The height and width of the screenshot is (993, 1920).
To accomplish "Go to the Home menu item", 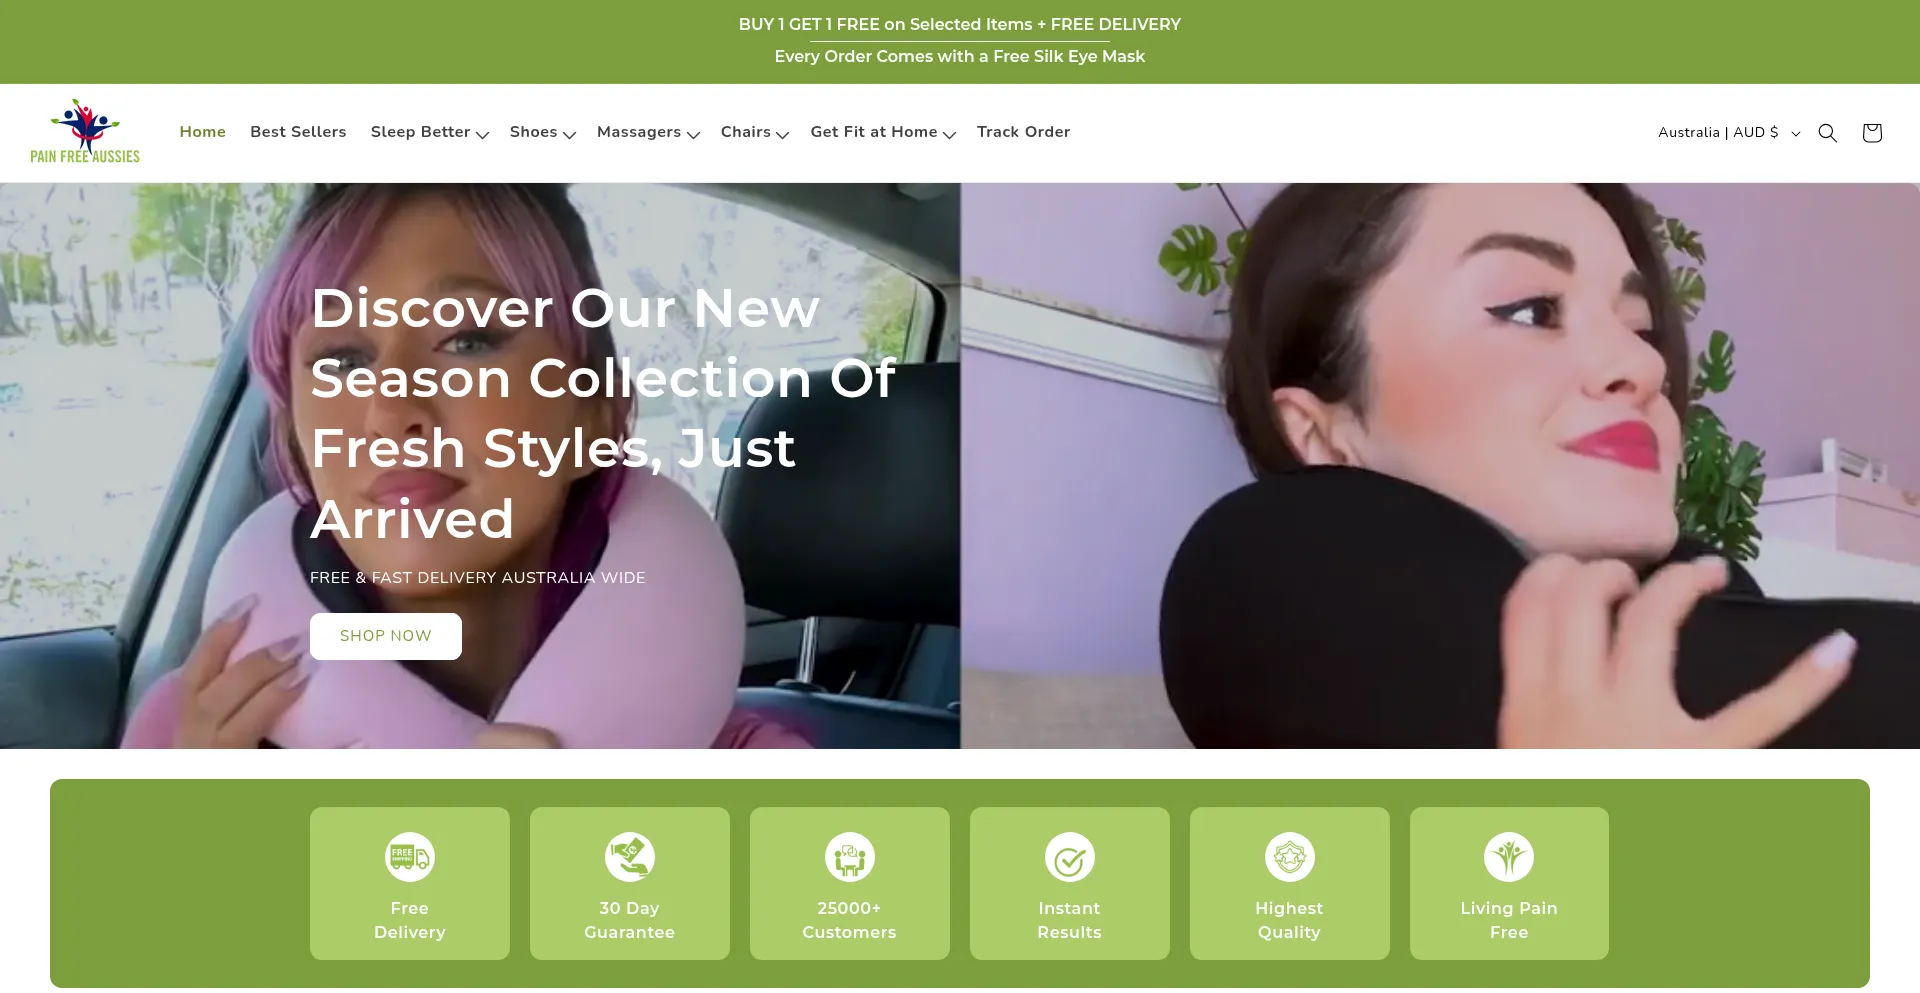I will coord(202,132).
